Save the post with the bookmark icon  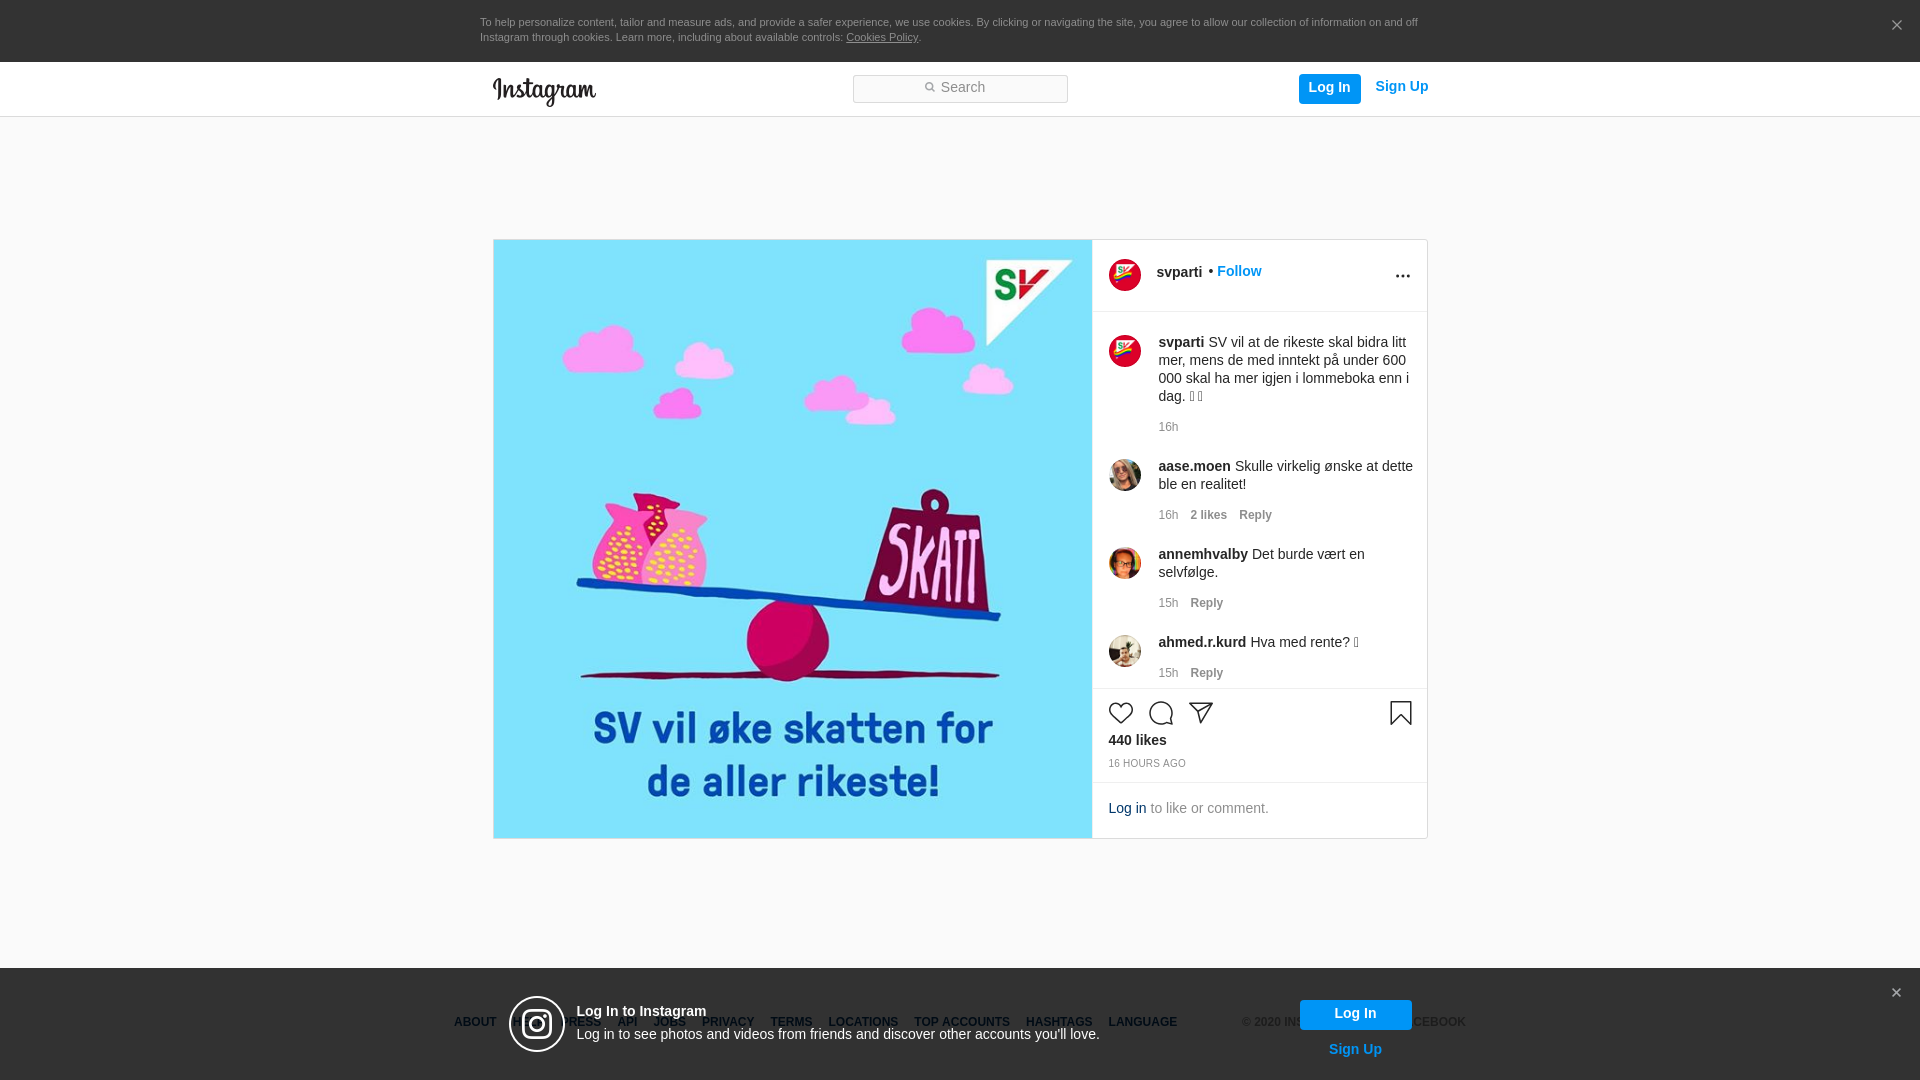[1400, 713]
